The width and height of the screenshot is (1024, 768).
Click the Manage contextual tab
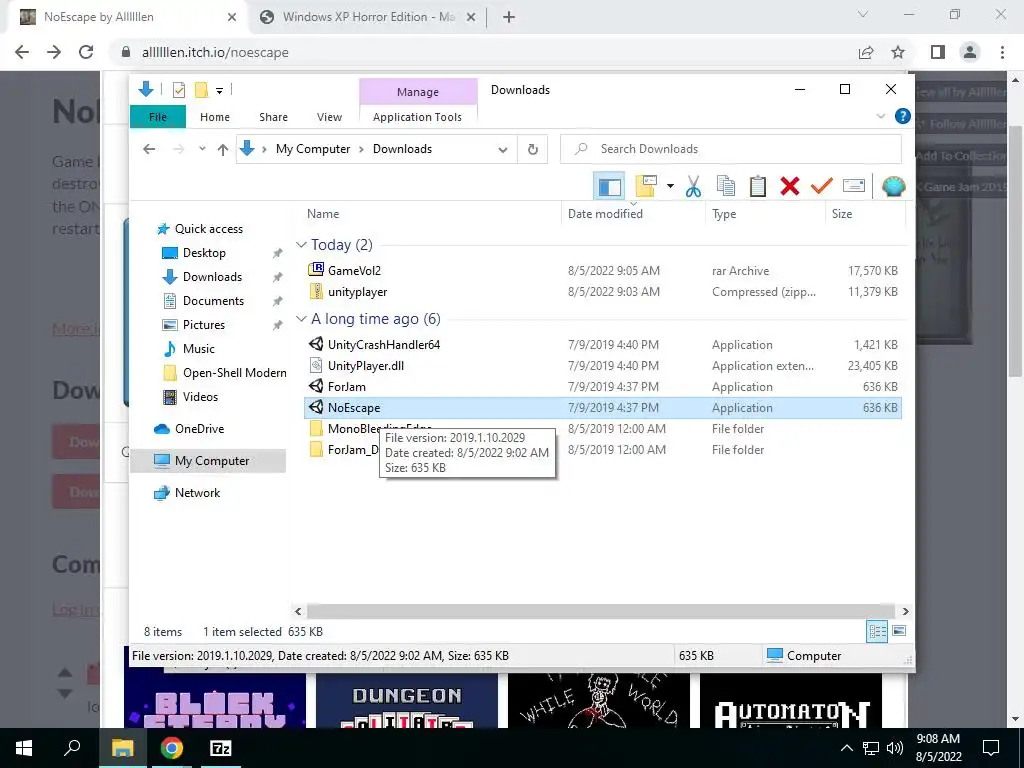(x=418, y=92)
